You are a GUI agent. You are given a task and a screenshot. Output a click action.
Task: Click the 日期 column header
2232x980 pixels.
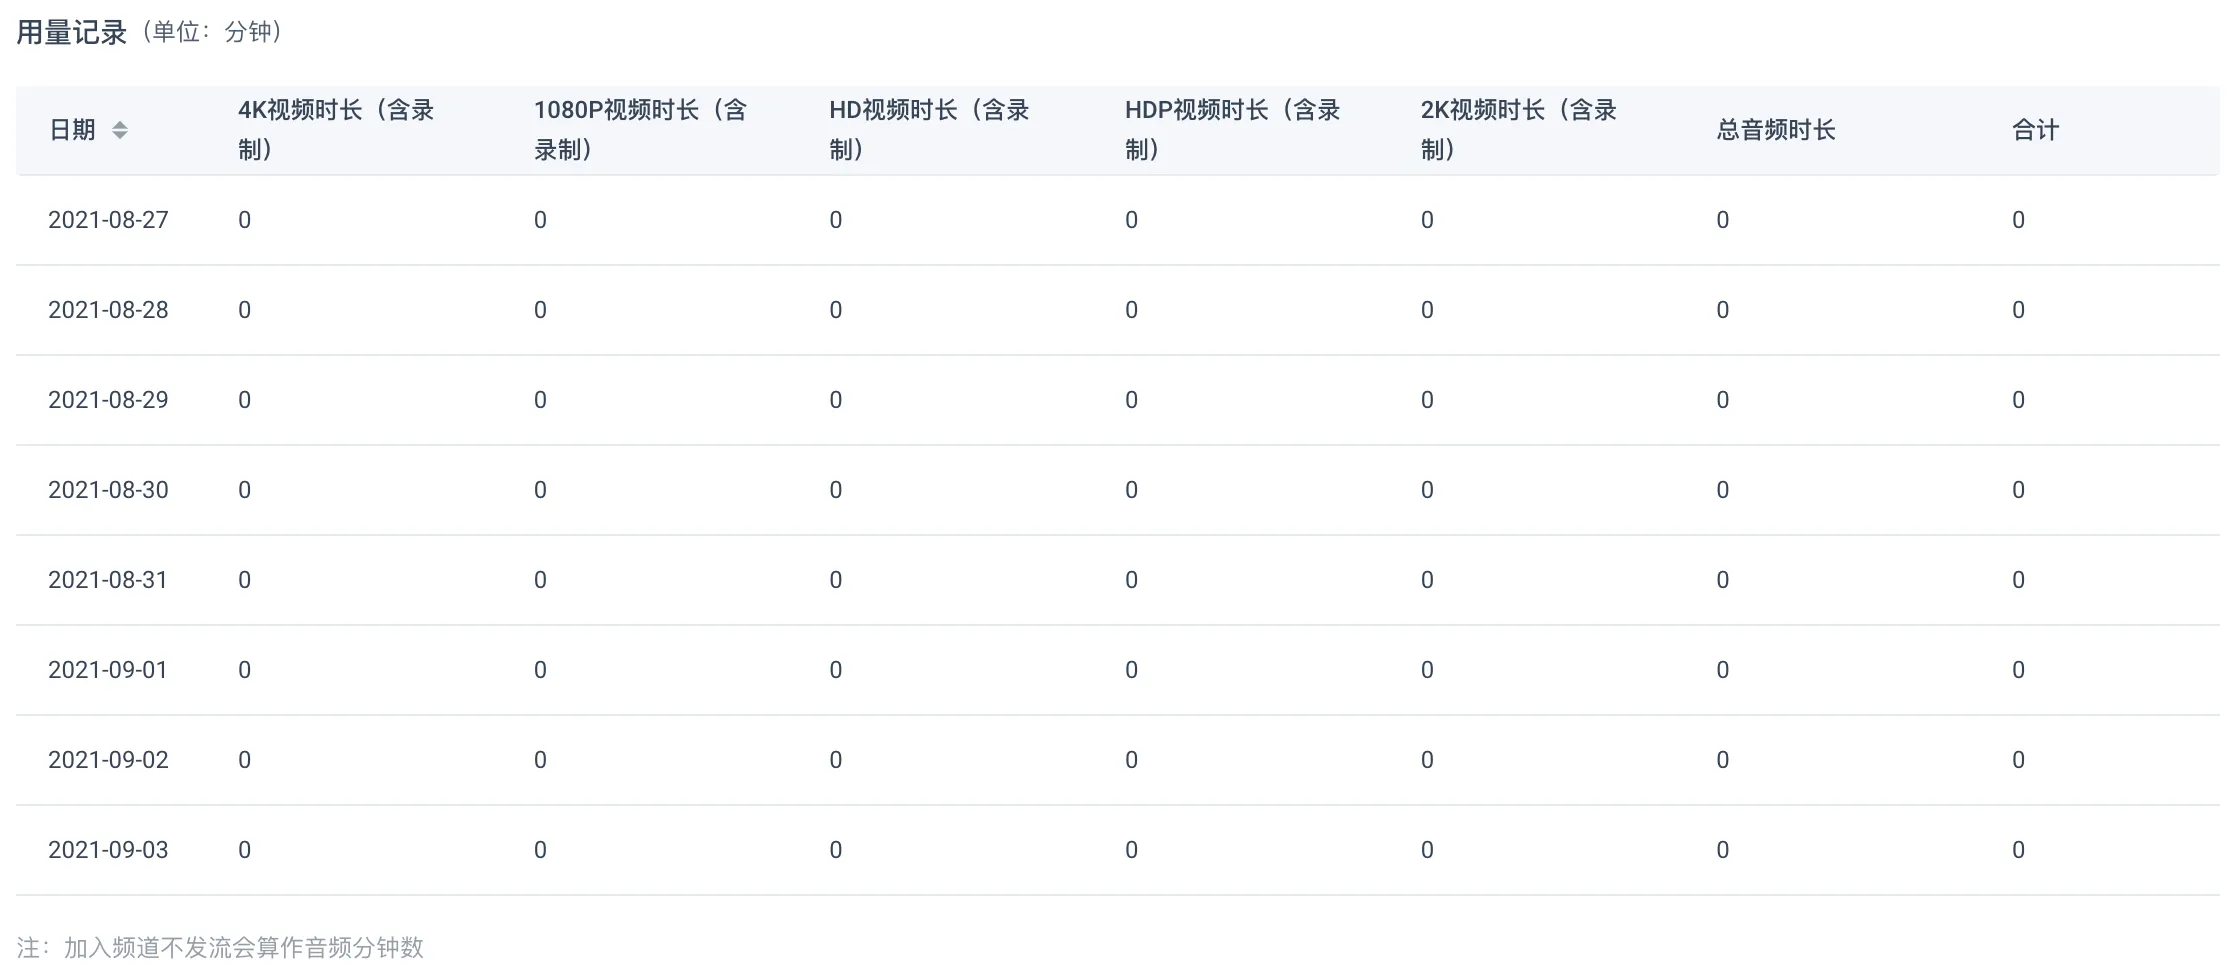point(72,130)
